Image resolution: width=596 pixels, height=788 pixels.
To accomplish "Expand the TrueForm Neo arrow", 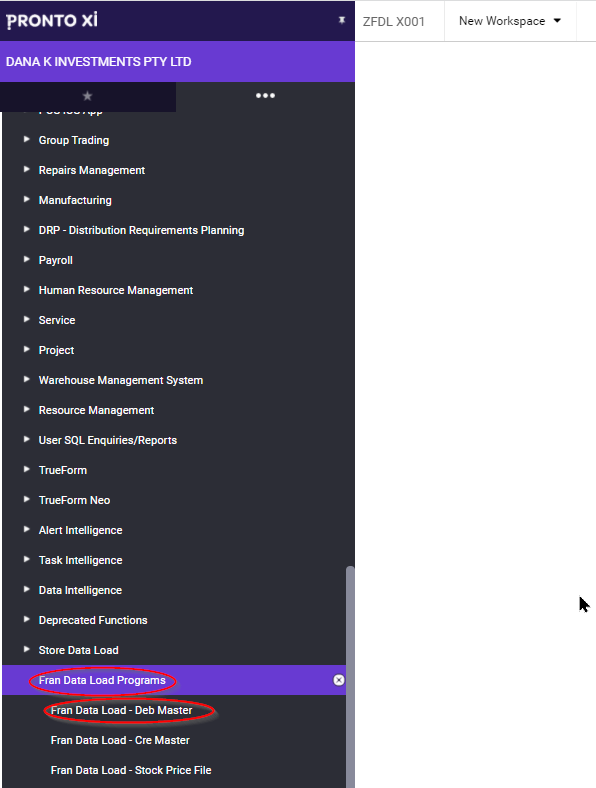I will [x=27, y=500].
